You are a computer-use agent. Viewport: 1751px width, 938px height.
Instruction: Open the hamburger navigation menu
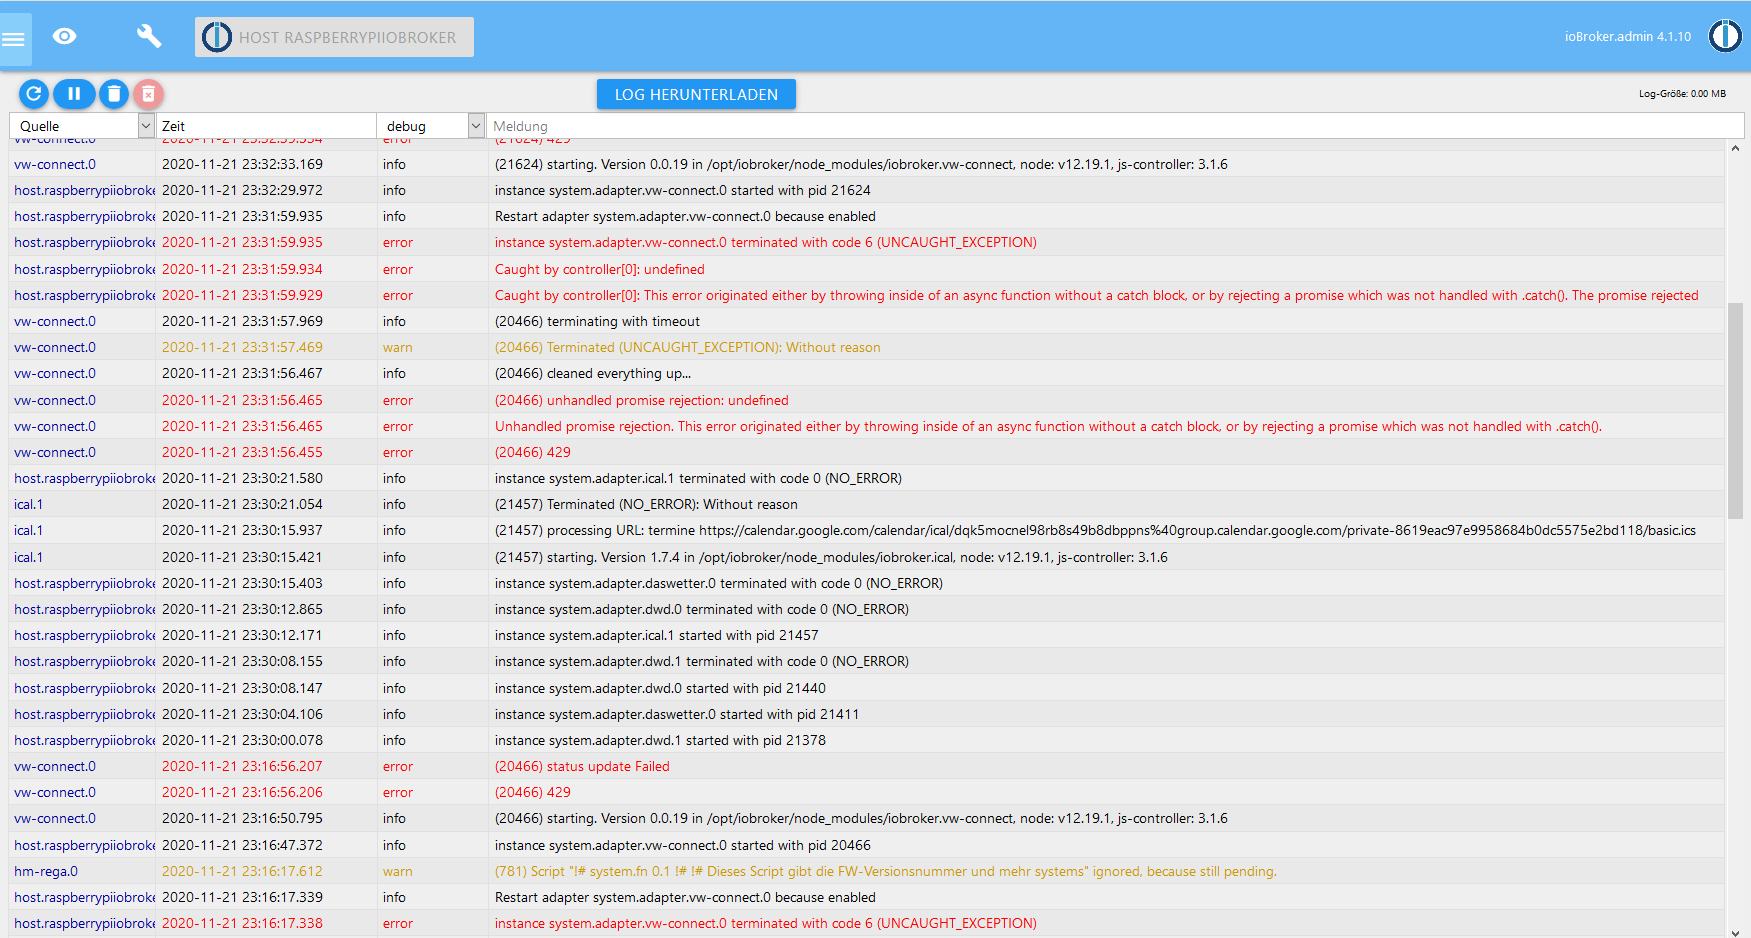pyautogui.click(x=14, y=40)
